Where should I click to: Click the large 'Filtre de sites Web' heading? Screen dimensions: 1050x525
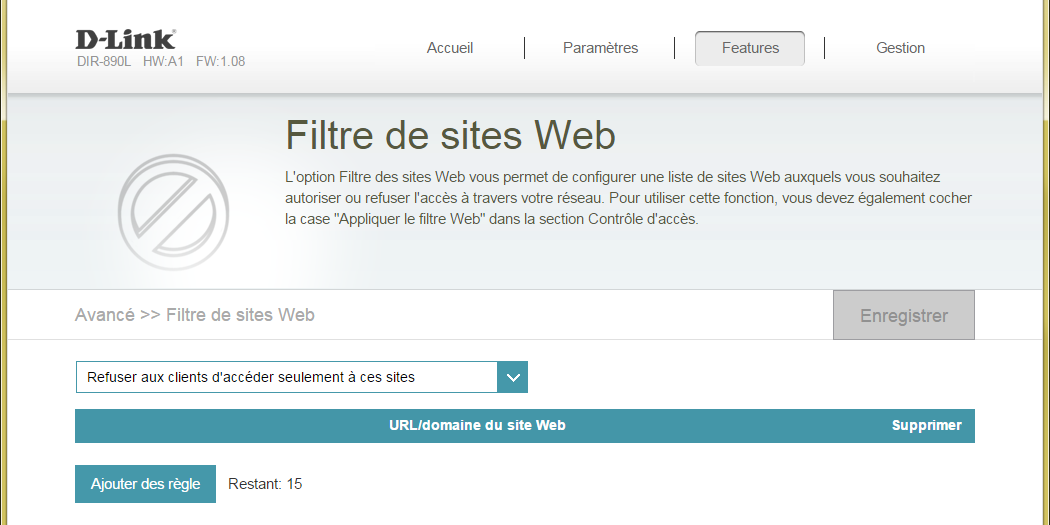pyautogui.click(x=450, y=135)
